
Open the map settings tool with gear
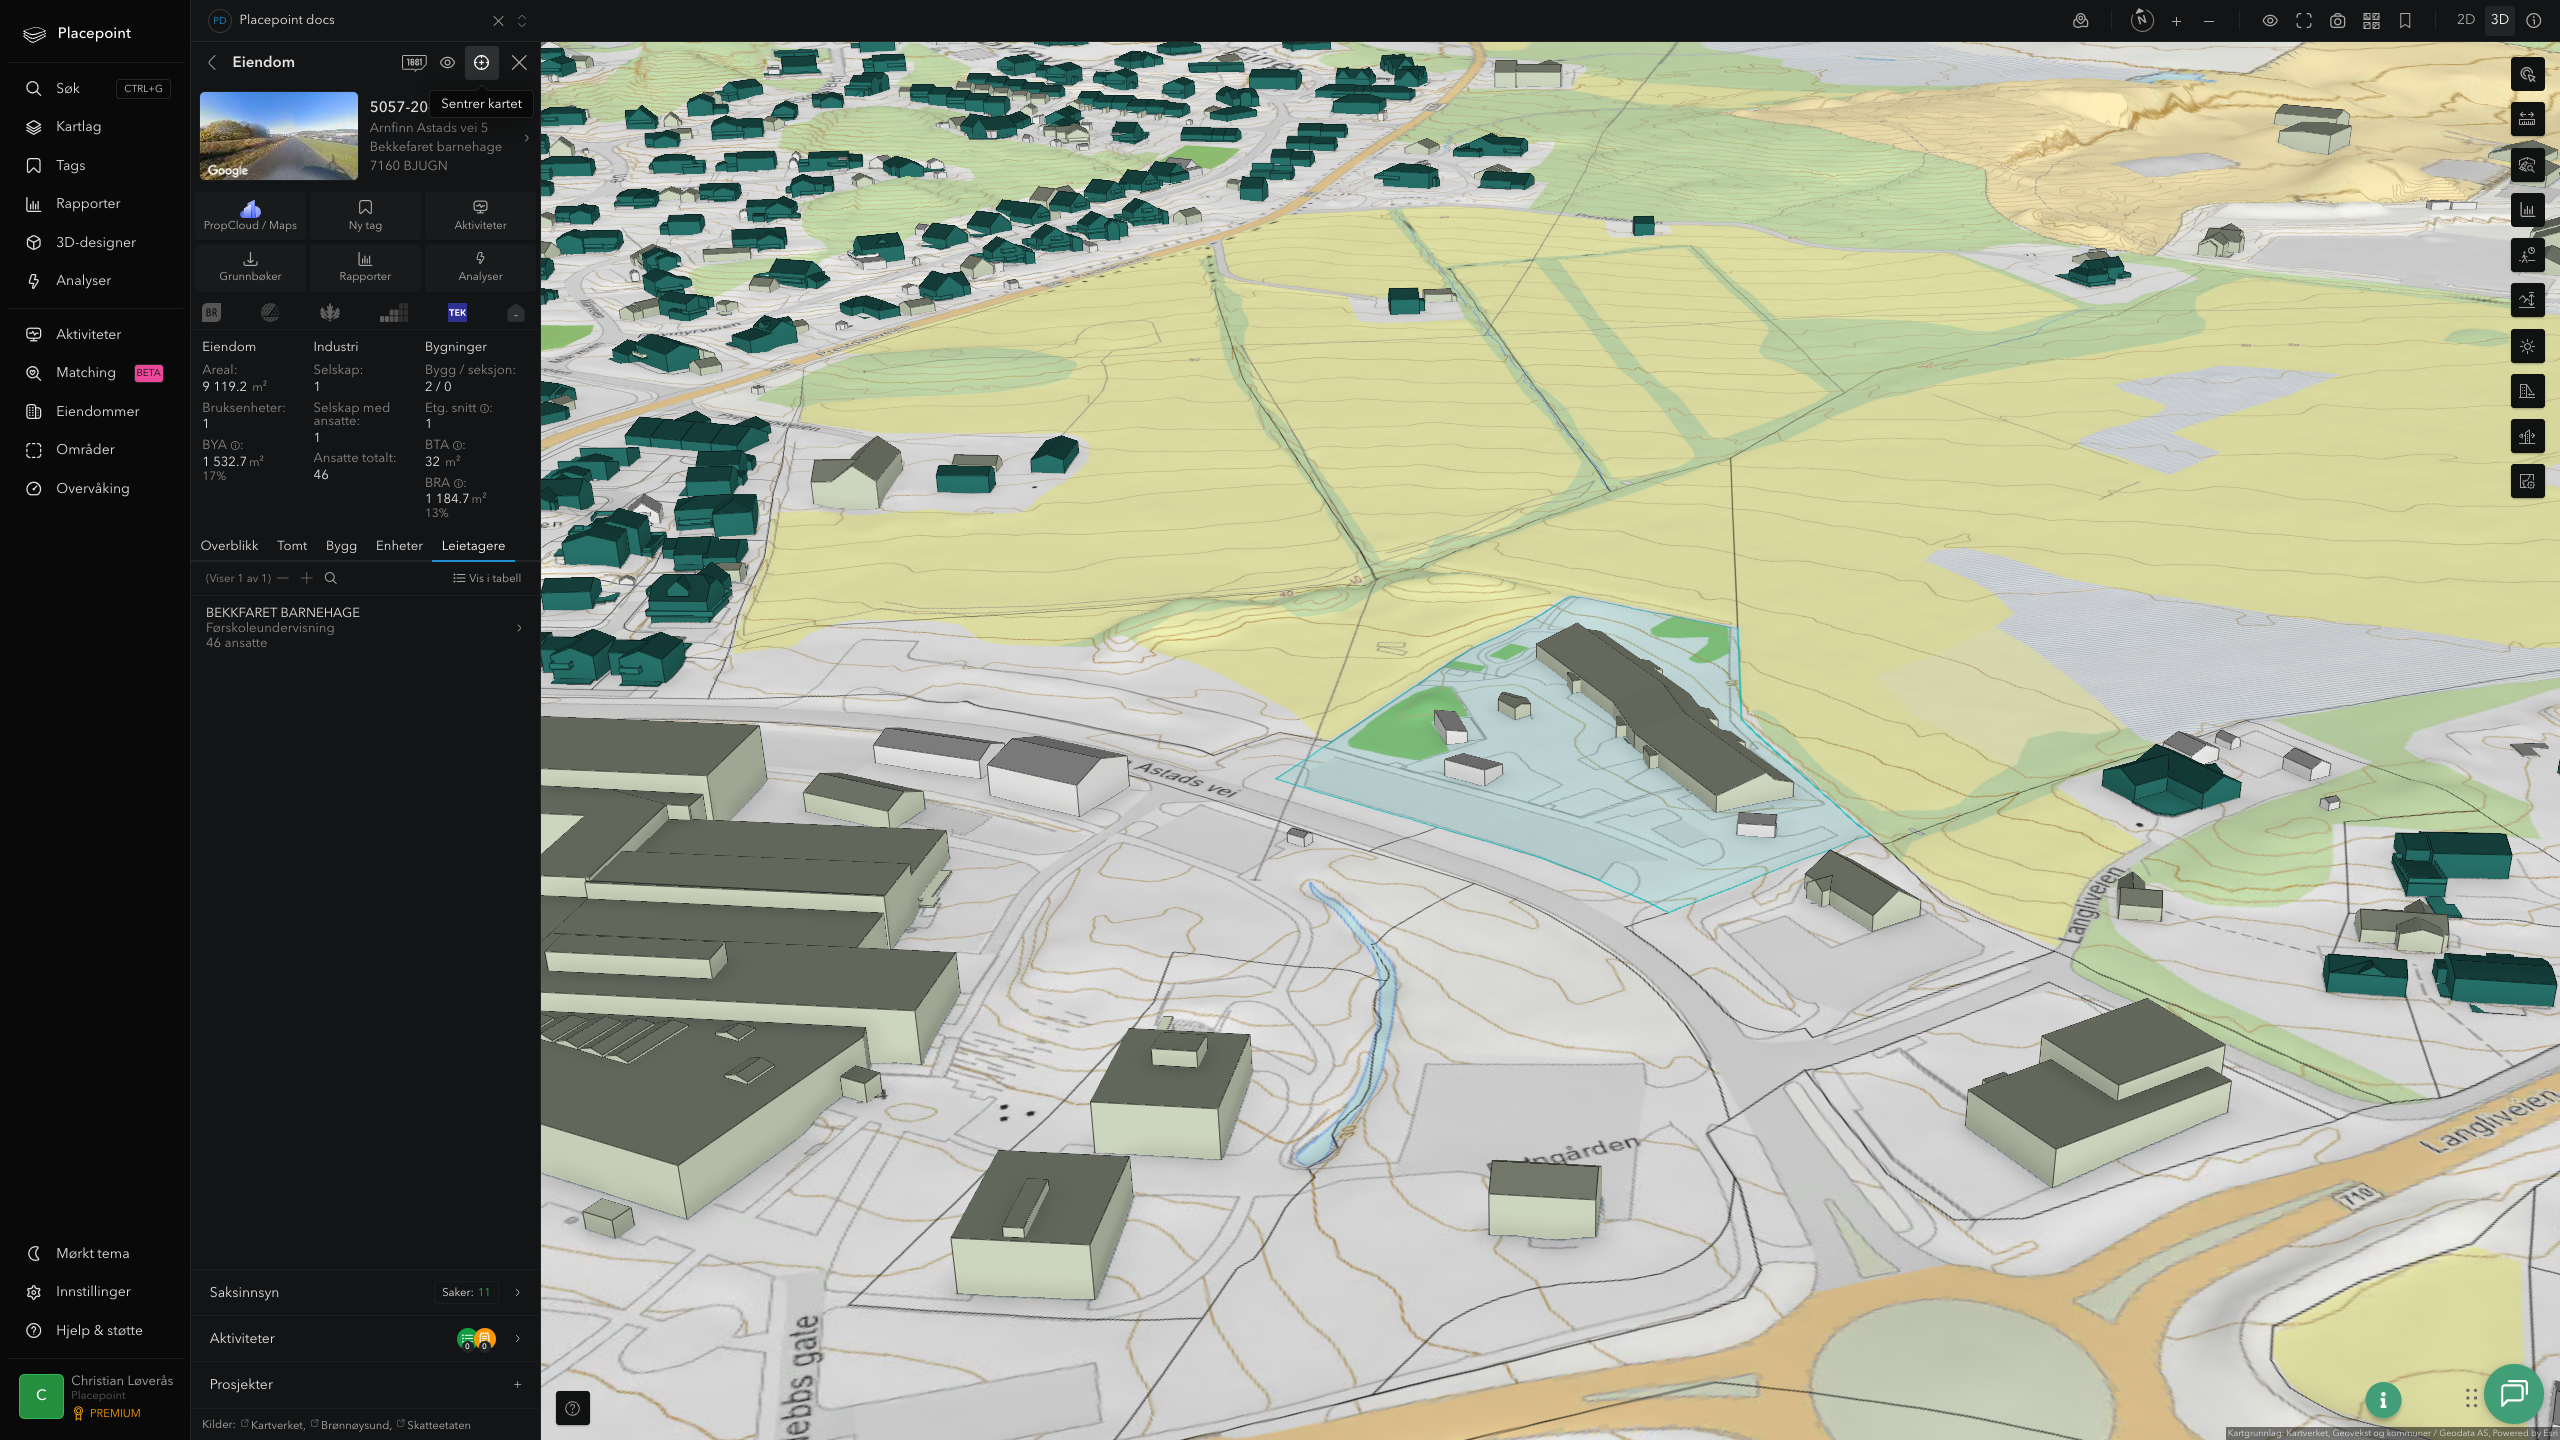[2527, 482]
